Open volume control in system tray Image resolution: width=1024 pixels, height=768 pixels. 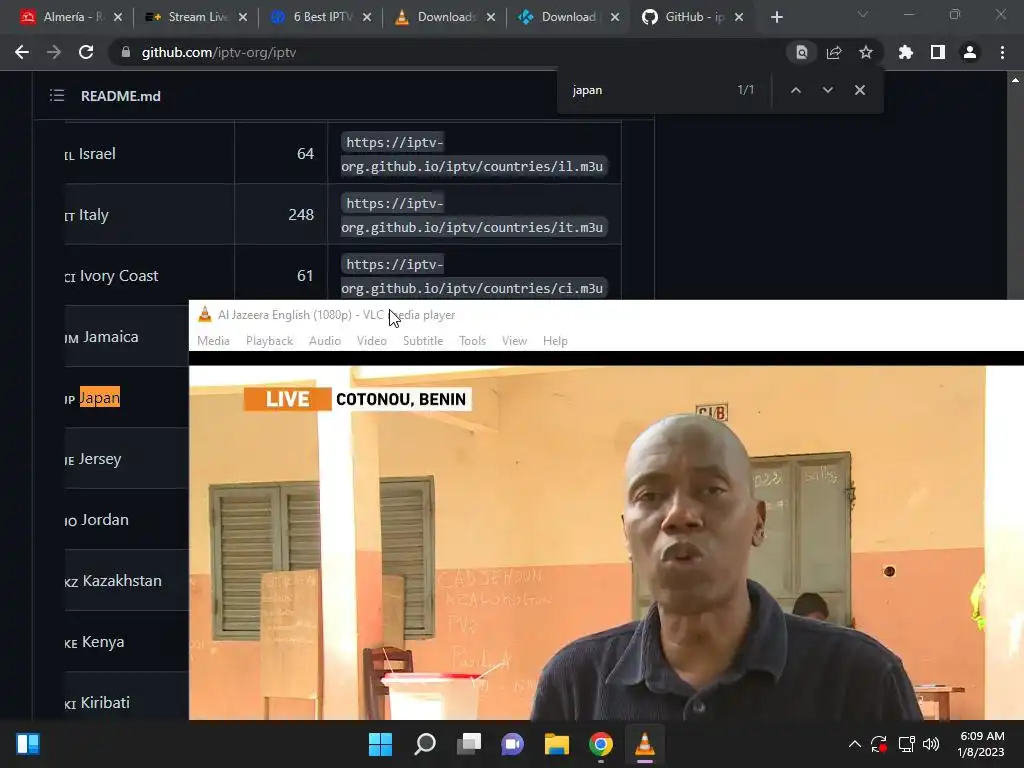point(931,744)
